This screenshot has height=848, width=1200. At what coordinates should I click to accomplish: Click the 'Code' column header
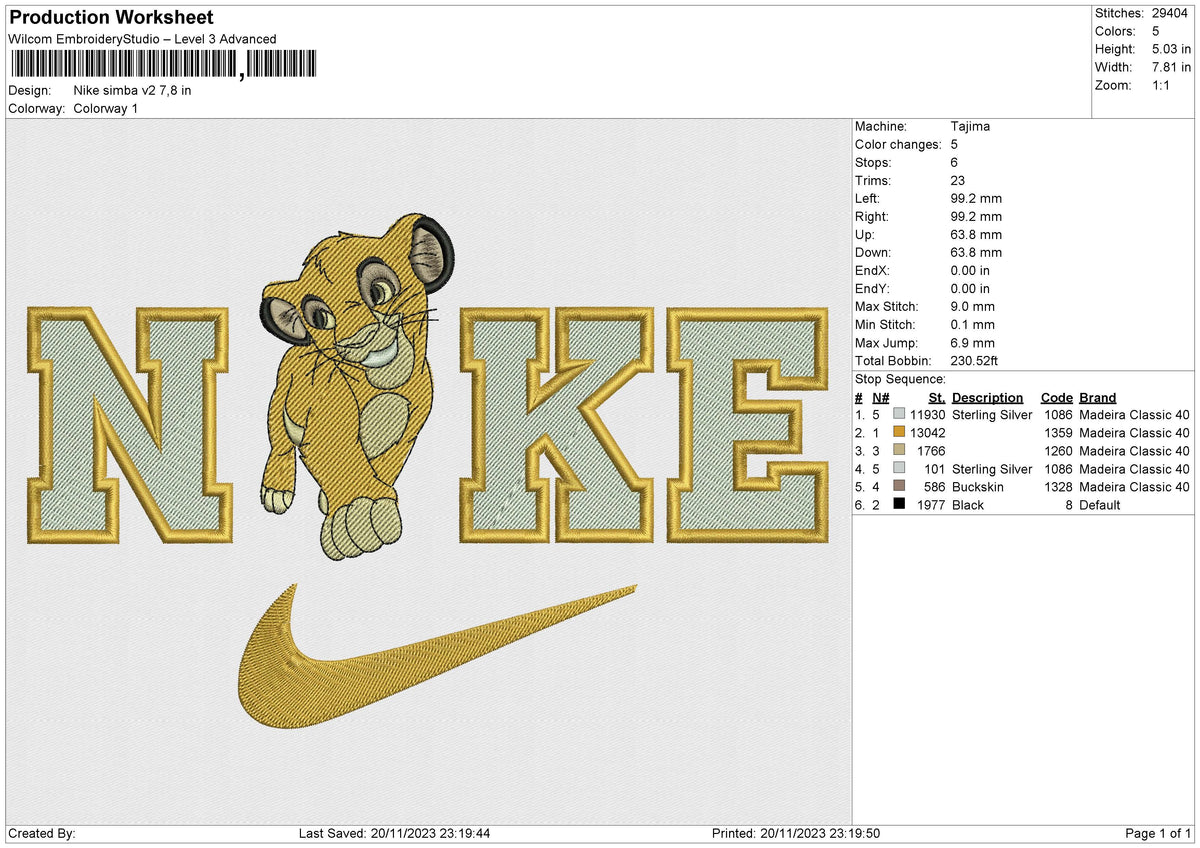point(1057,398)
